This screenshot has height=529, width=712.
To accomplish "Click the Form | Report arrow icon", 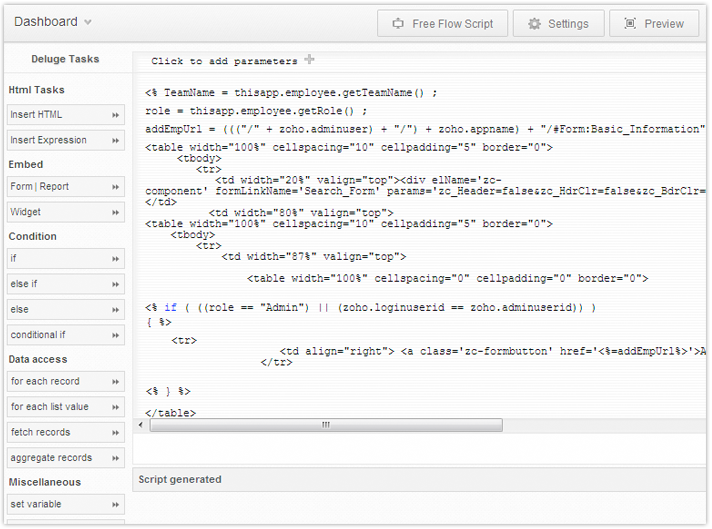I will coord(116,187).
